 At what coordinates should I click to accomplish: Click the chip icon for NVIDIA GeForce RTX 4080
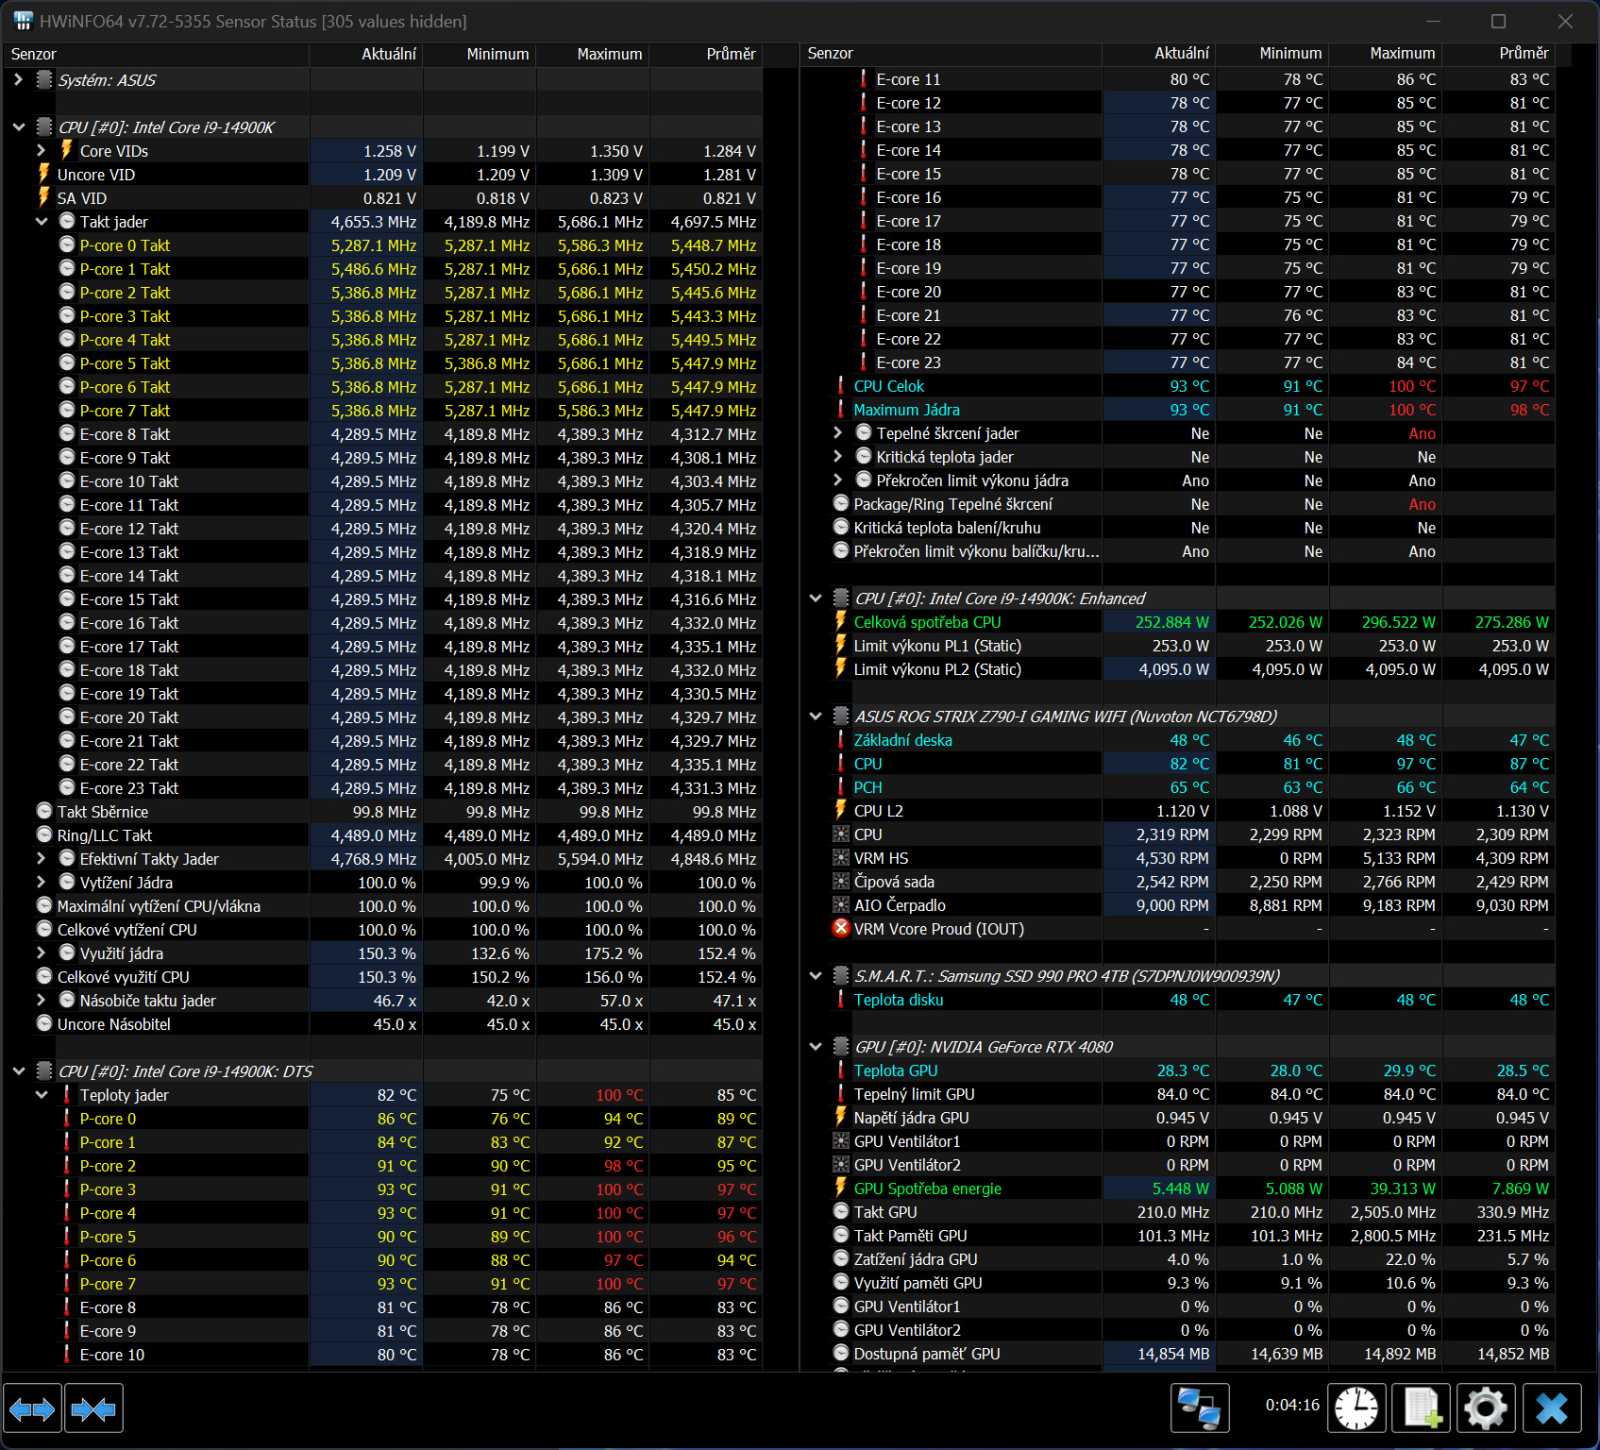841,1046
